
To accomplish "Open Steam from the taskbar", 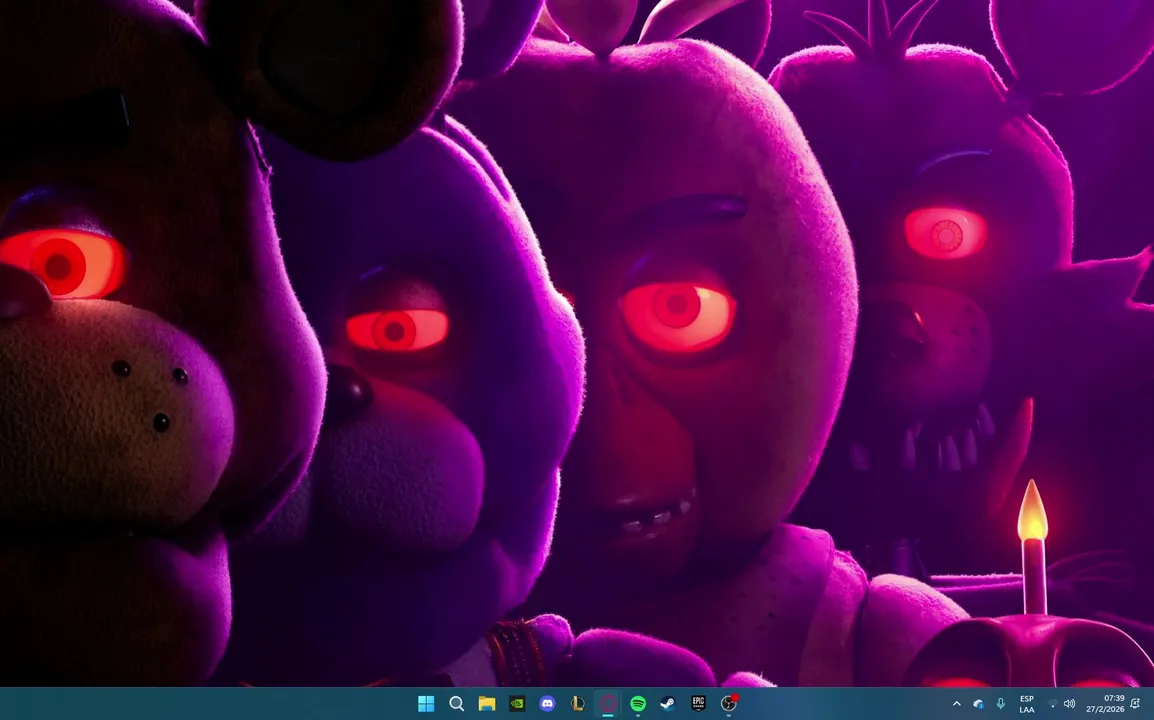I will (668, 704).
